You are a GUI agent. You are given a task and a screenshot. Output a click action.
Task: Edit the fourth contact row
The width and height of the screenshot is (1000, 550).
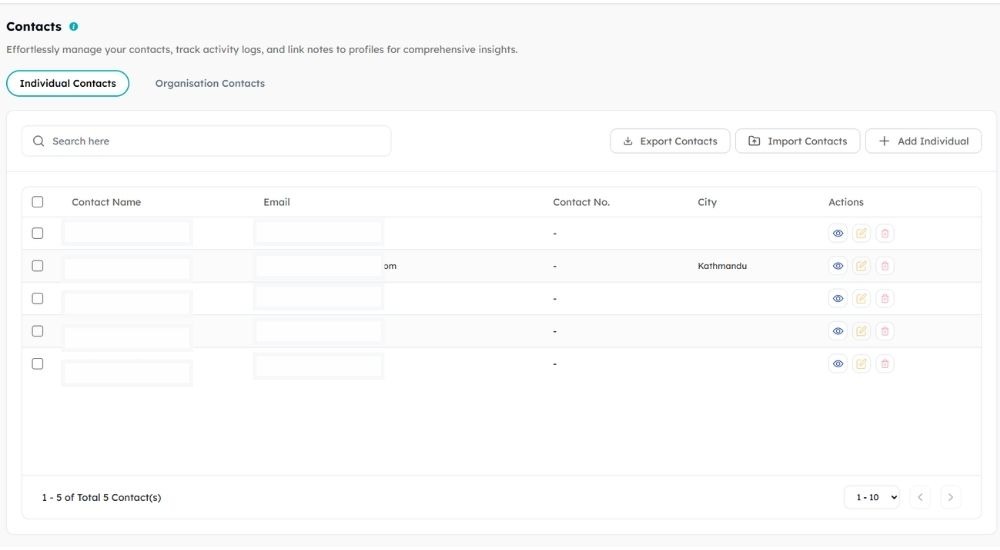pos(861,331)
